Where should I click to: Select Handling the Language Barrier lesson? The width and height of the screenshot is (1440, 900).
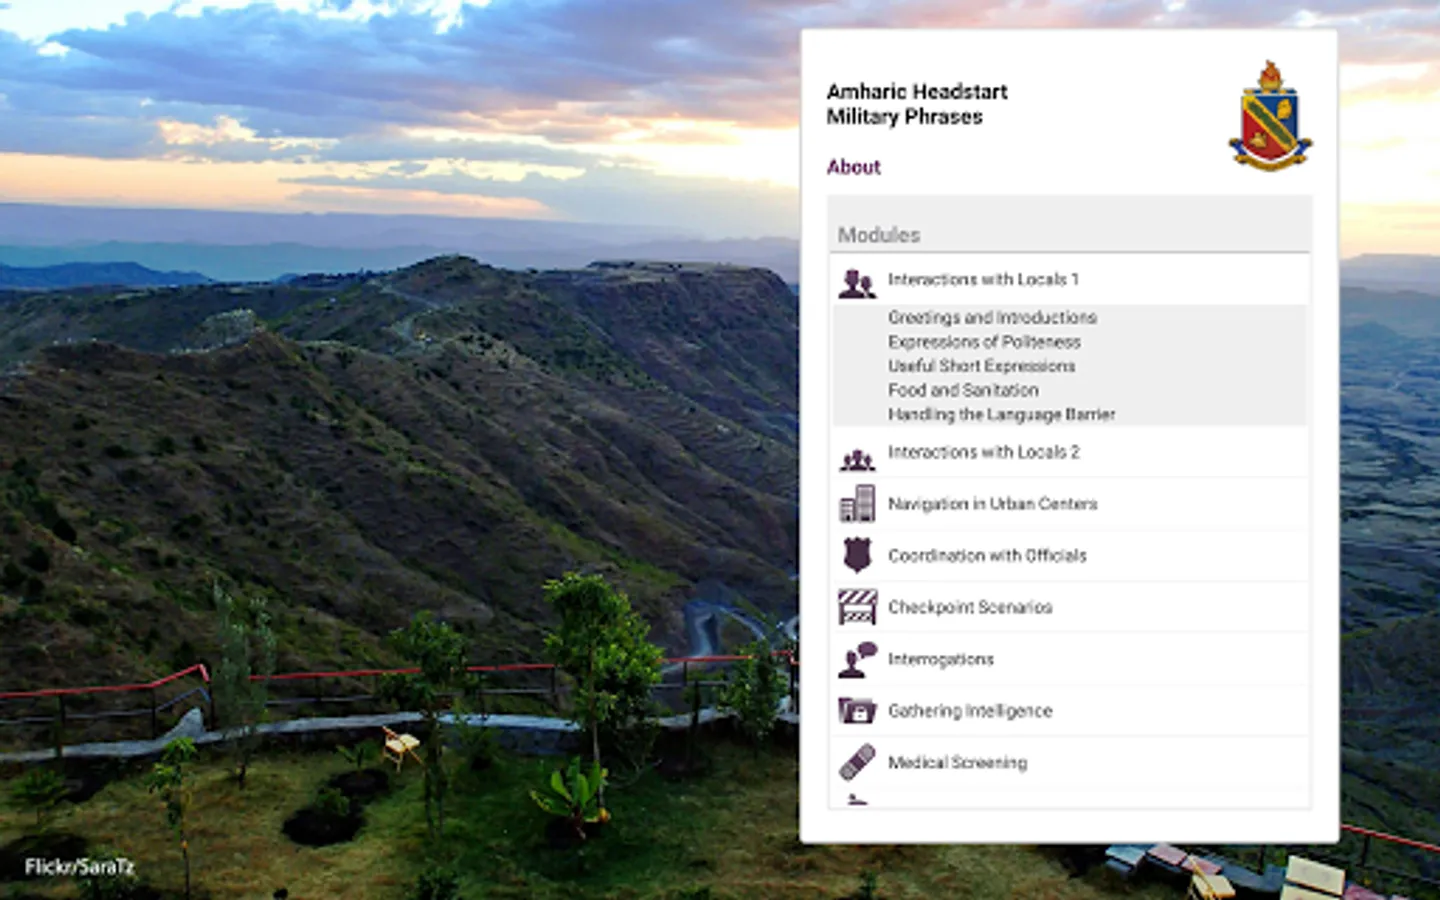tap(1001, 414)
